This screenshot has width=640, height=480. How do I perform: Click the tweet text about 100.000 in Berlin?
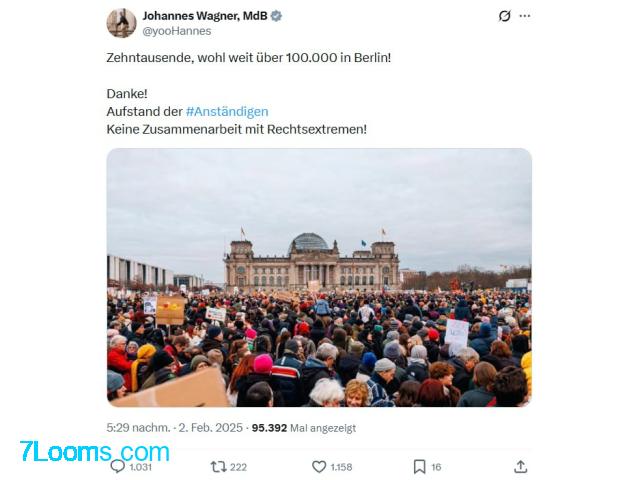(249, 58)
